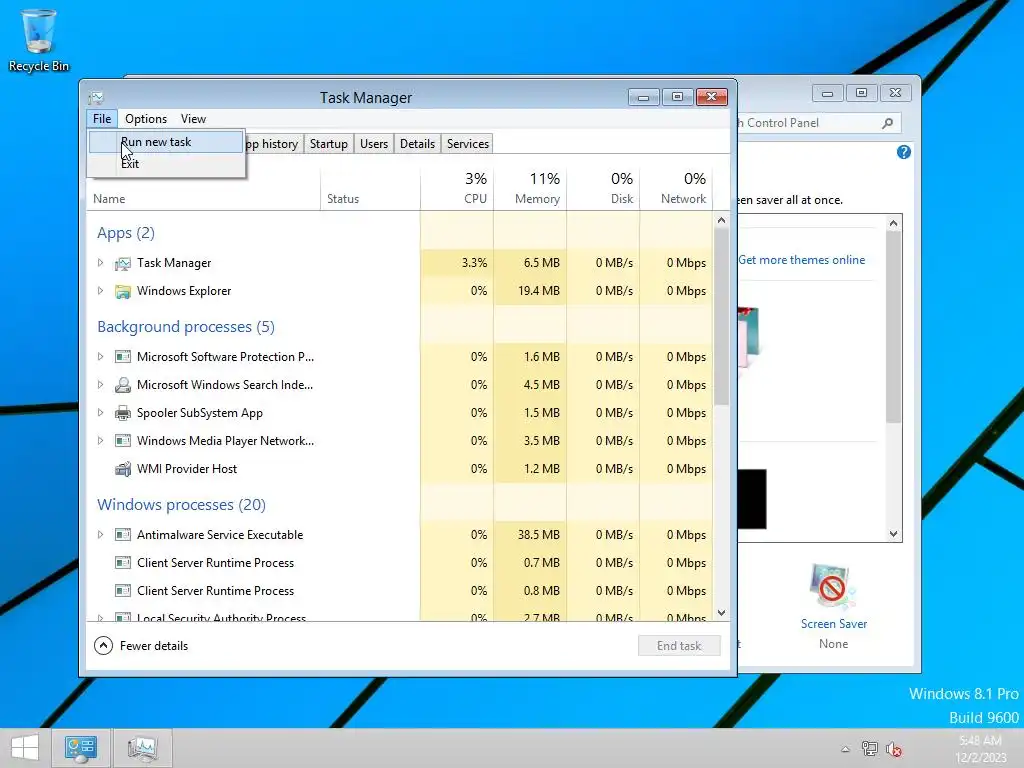This screenshot has width=1024, height=768.
Task: Click the 0.8 MB Client Server Runtime icon
Action: pos(123,591)
